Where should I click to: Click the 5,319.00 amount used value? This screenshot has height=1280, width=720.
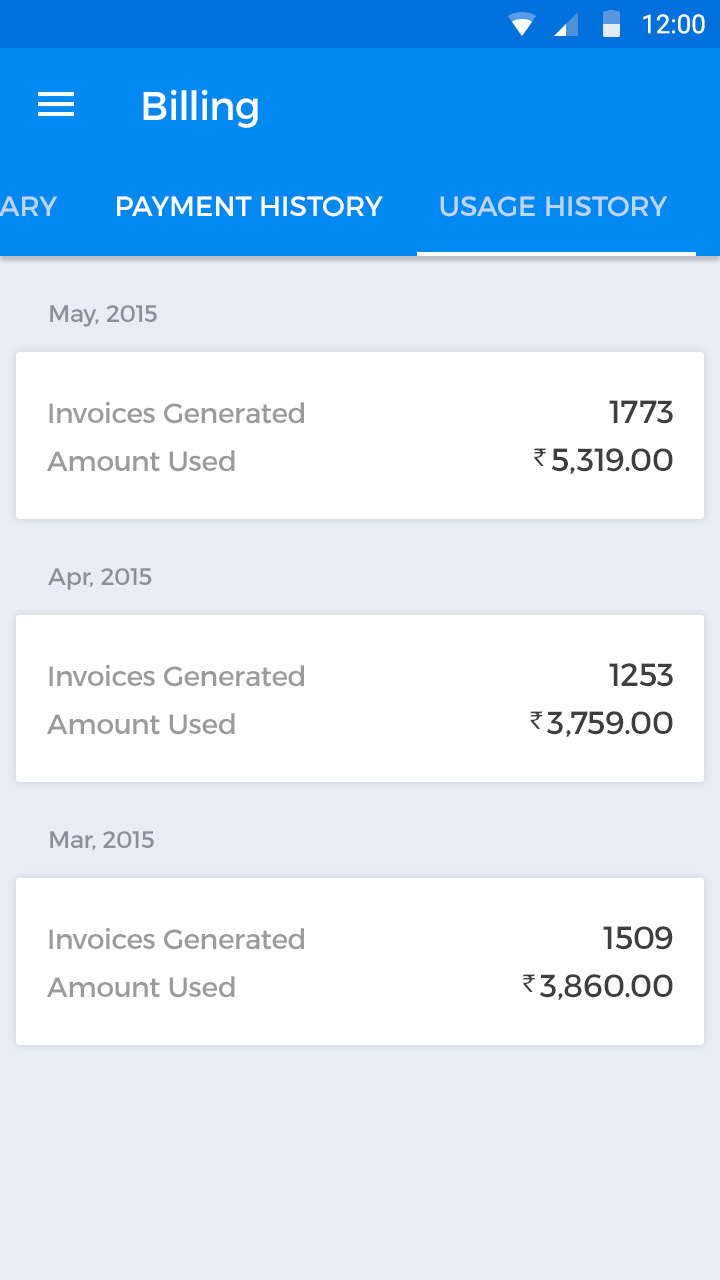[612, 461]
